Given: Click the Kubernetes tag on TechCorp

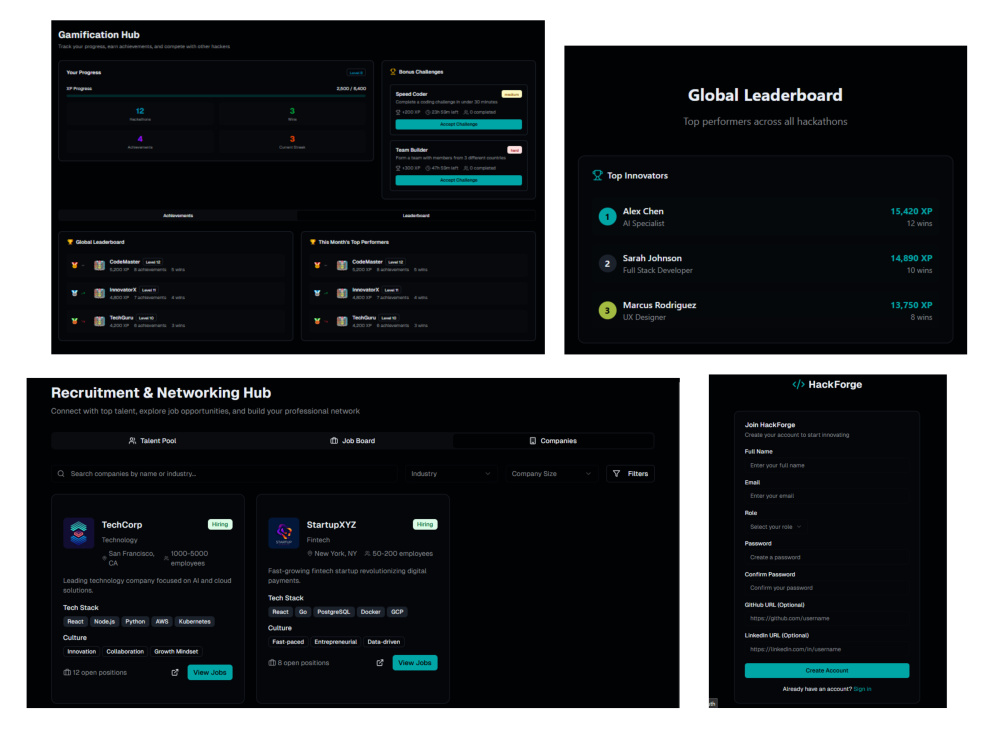Looking at the screenshot, I should [x=195, y=622].
